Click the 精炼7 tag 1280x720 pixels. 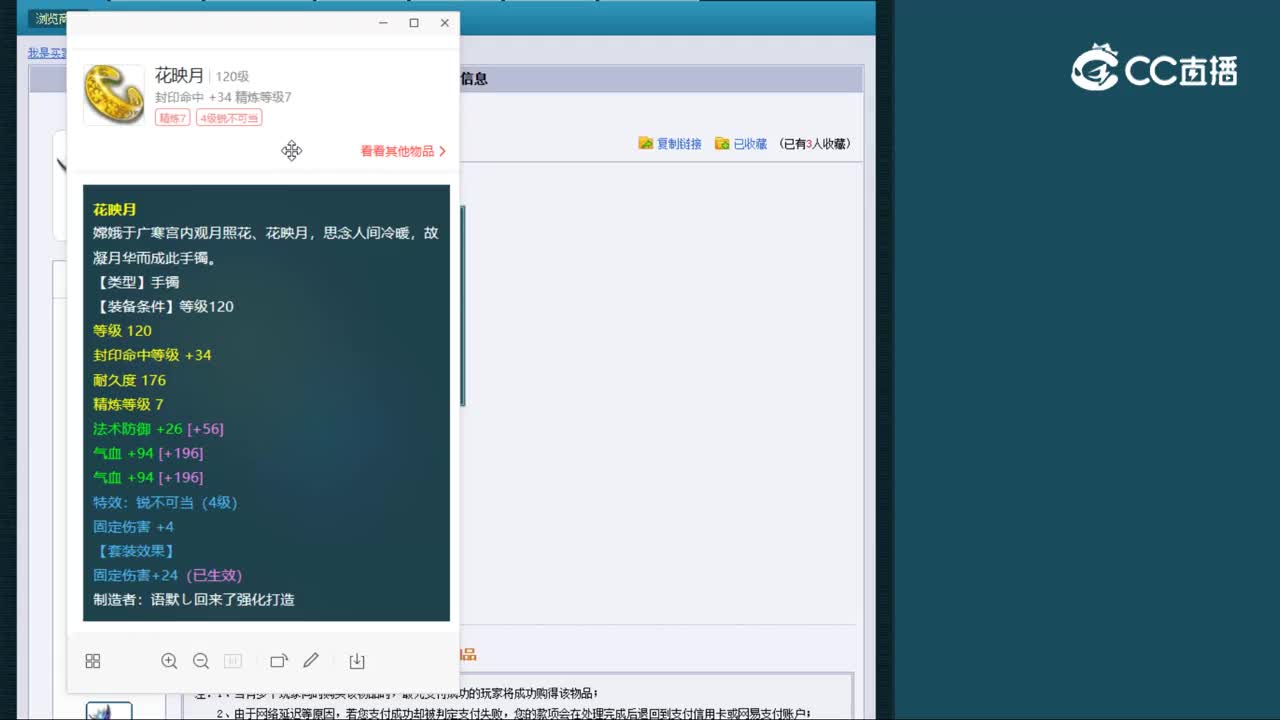coord(173,118)
